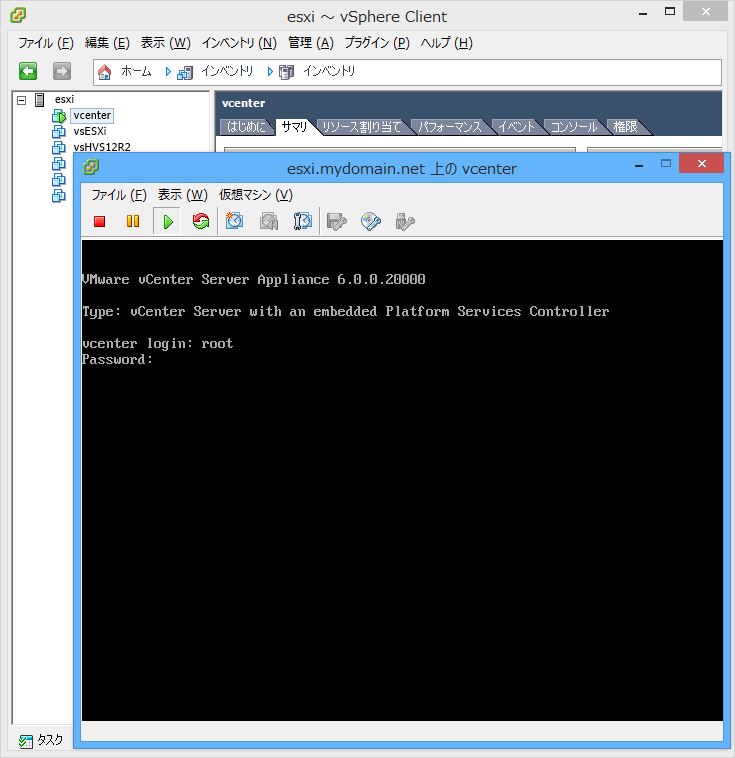The width and height of the screenshot is (735, 758).
Task: Click the grey forward navigation arrow
Action: point(62,71)
